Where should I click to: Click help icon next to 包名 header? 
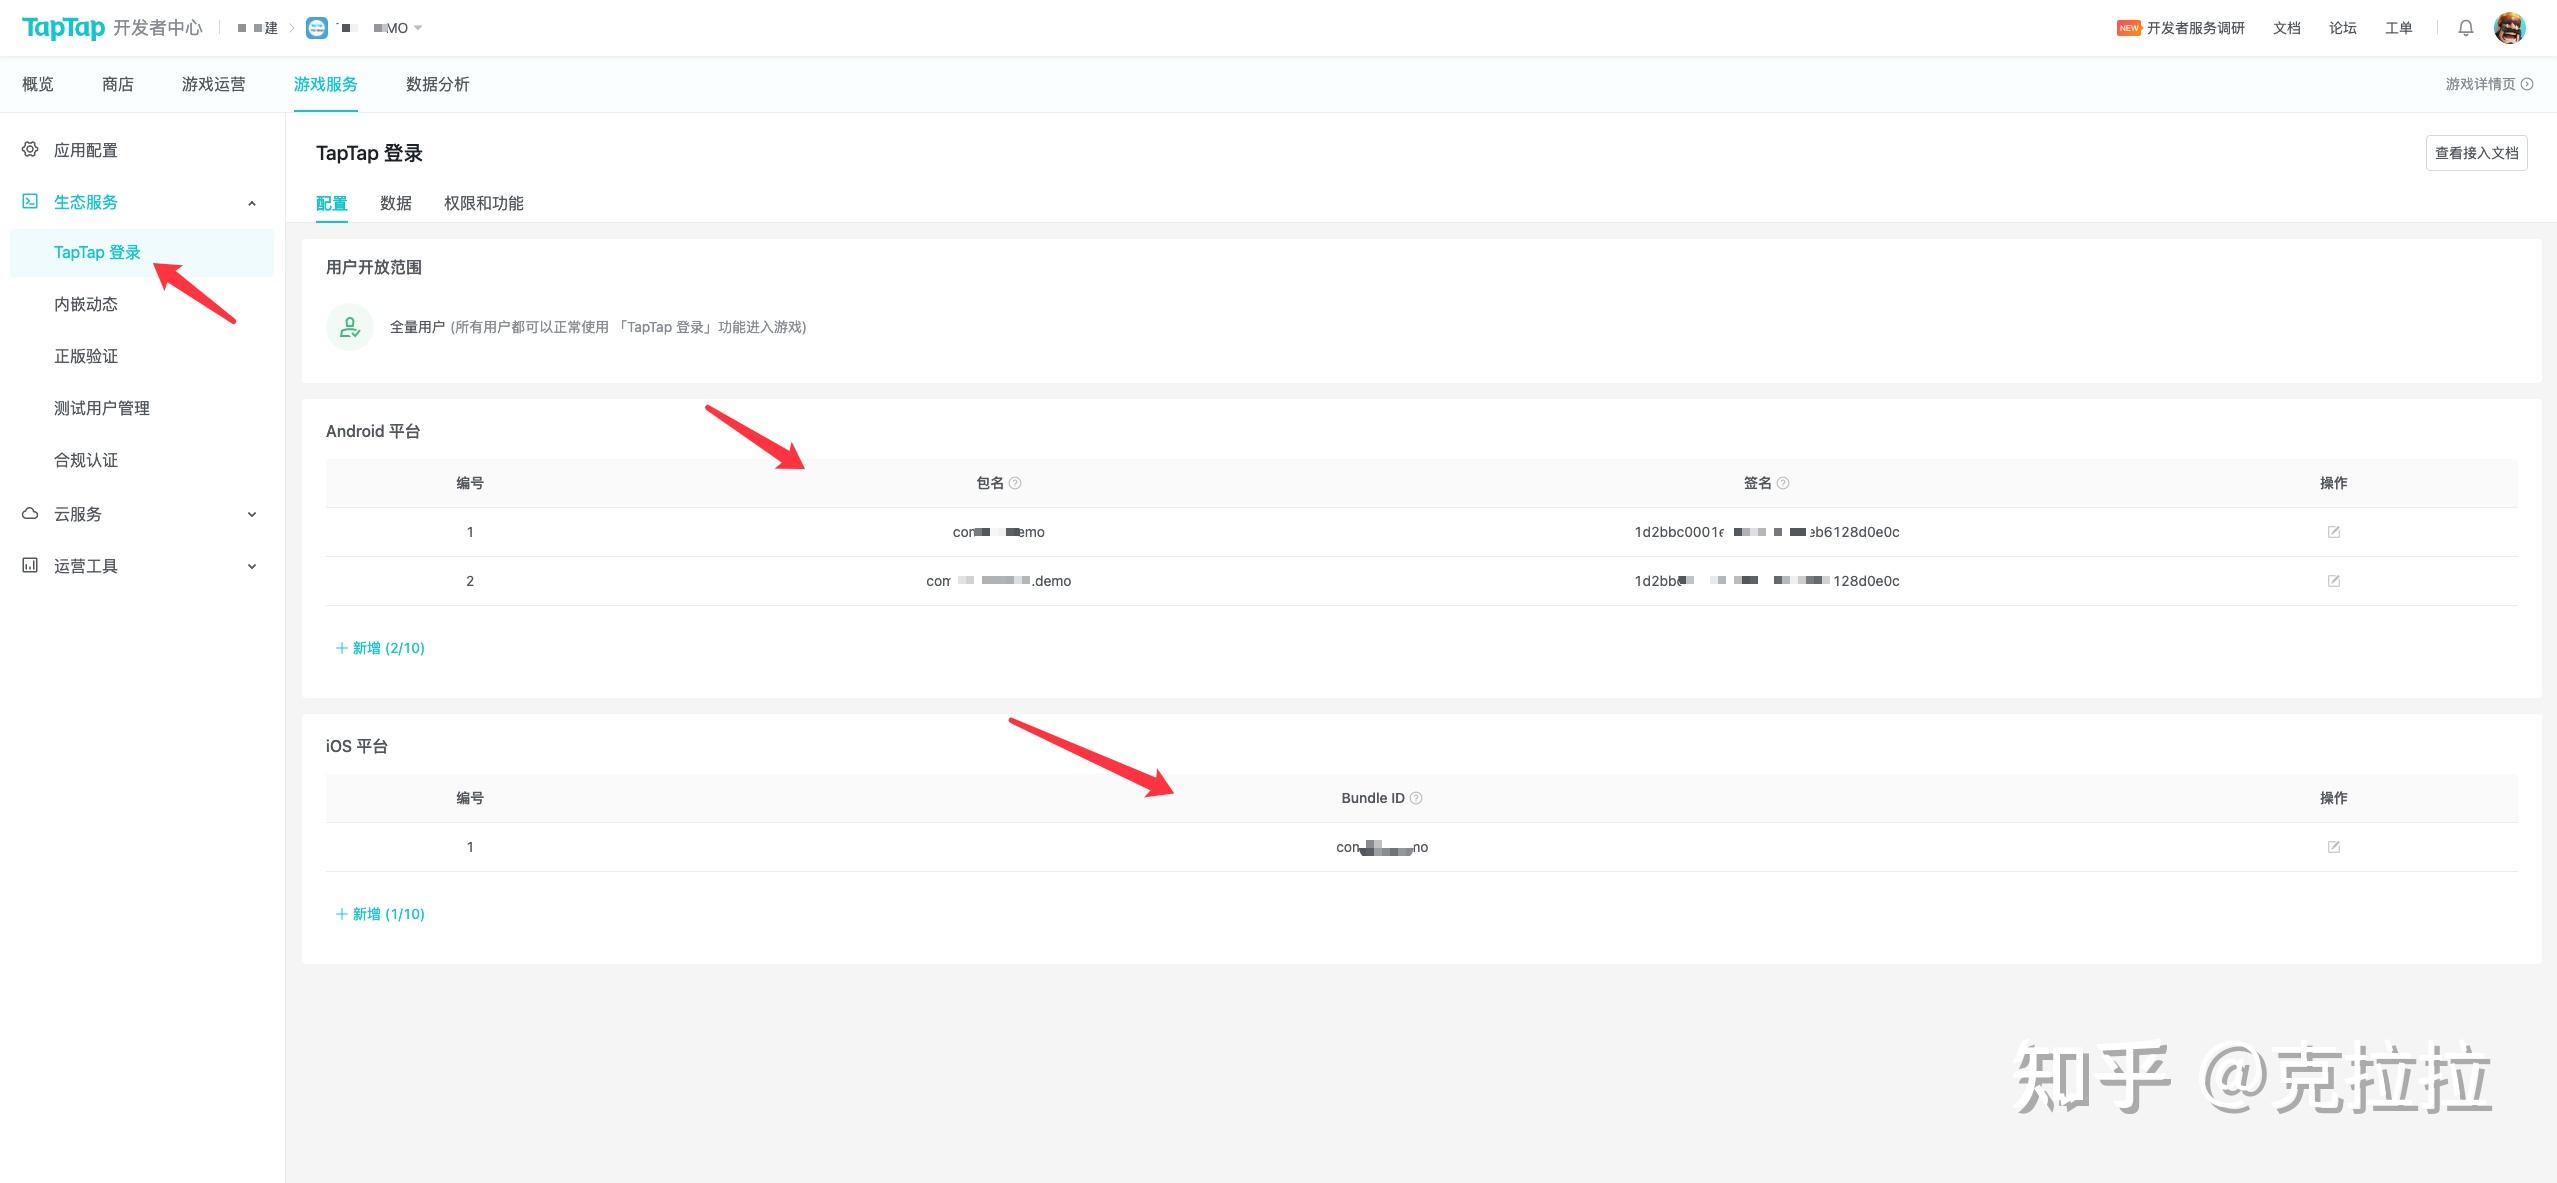1015,483
